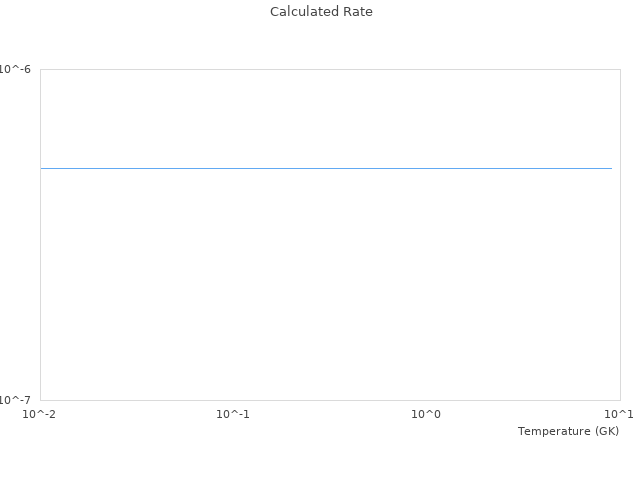Click the 10^1 x-axis tick label

coord(619,413)
